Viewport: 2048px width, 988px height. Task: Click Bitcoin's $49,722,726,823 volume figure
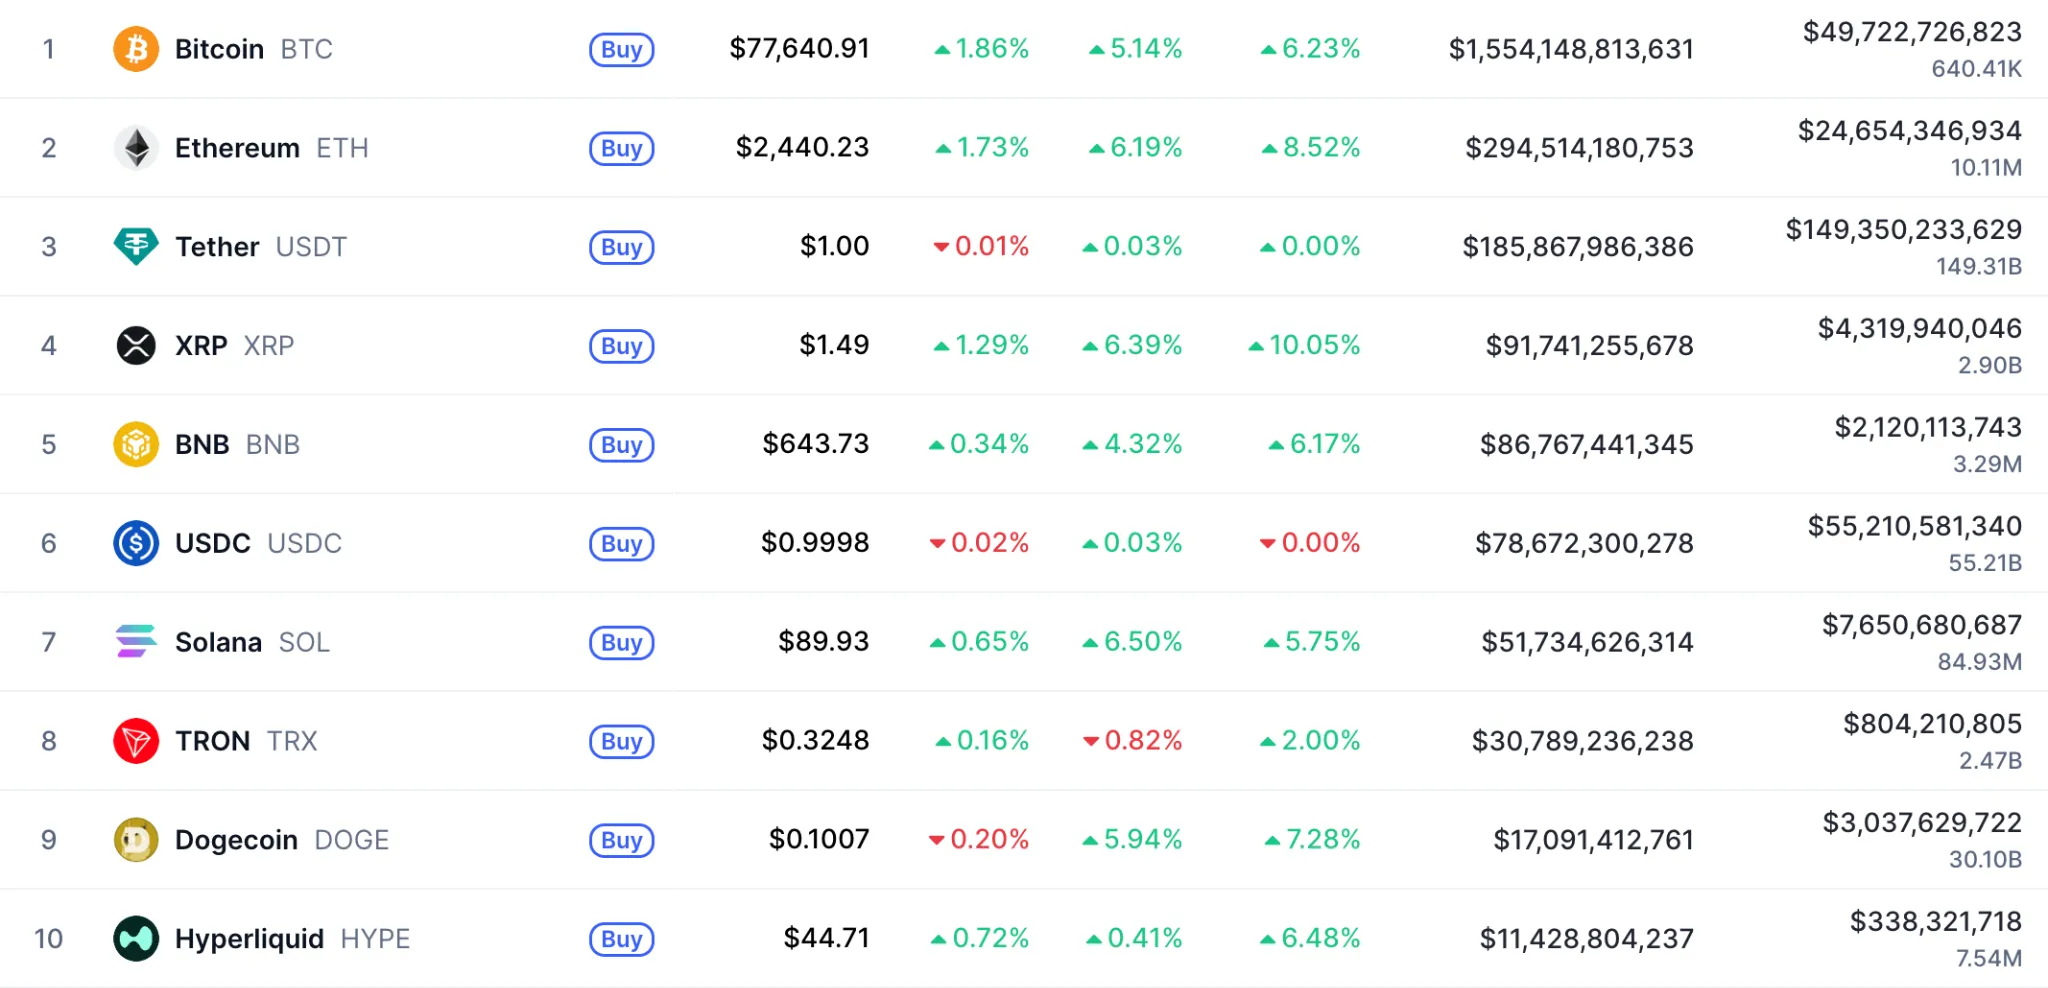[x=1911, y=32]
